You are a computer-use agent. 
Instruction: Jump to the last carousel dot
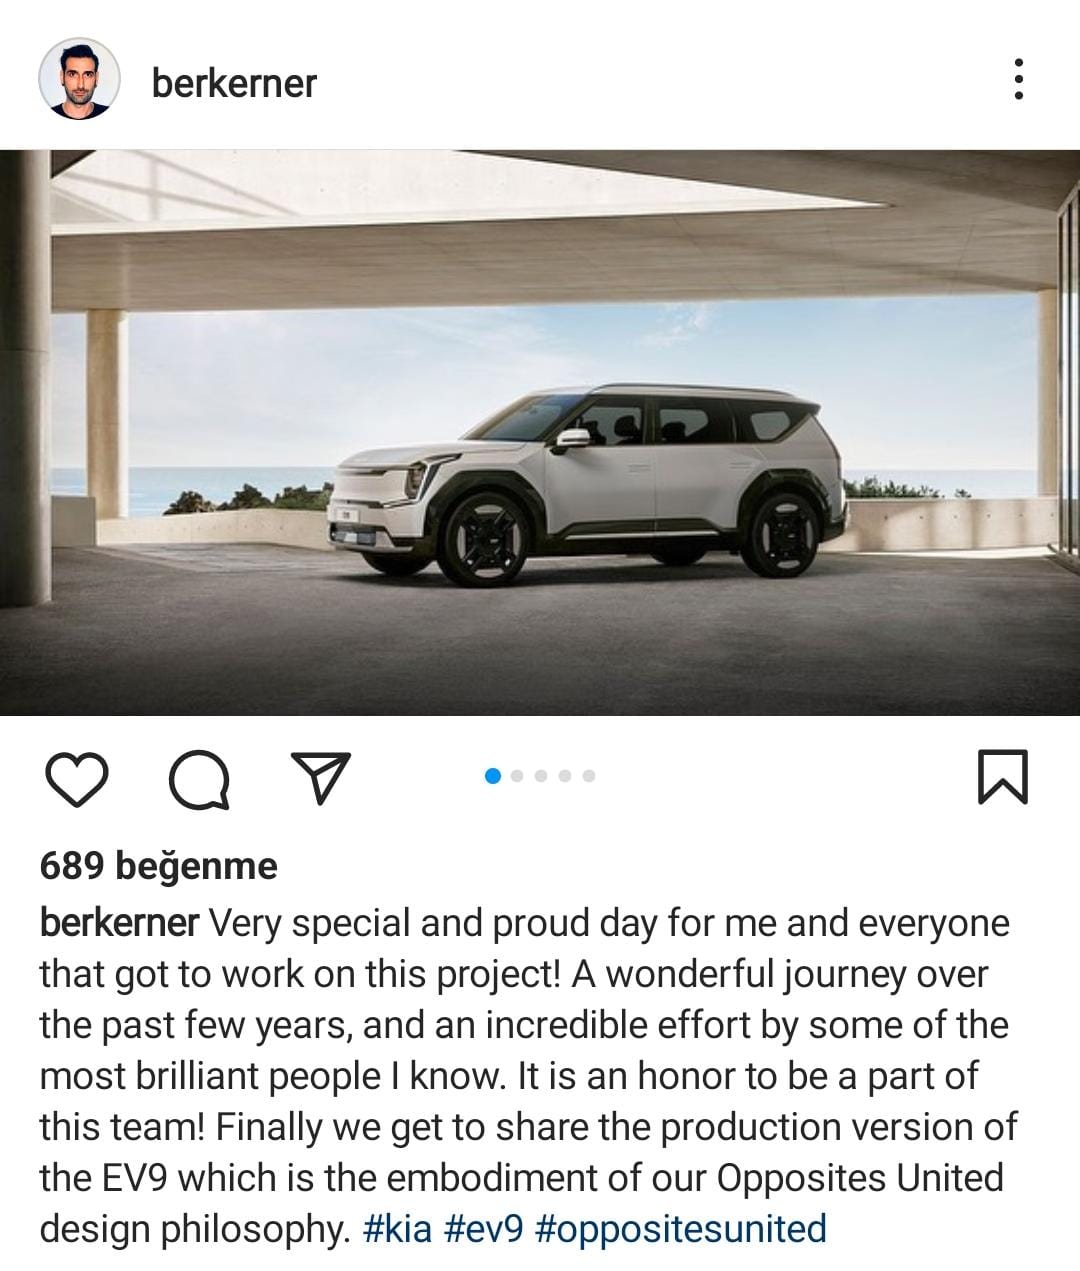click(589, 776)
